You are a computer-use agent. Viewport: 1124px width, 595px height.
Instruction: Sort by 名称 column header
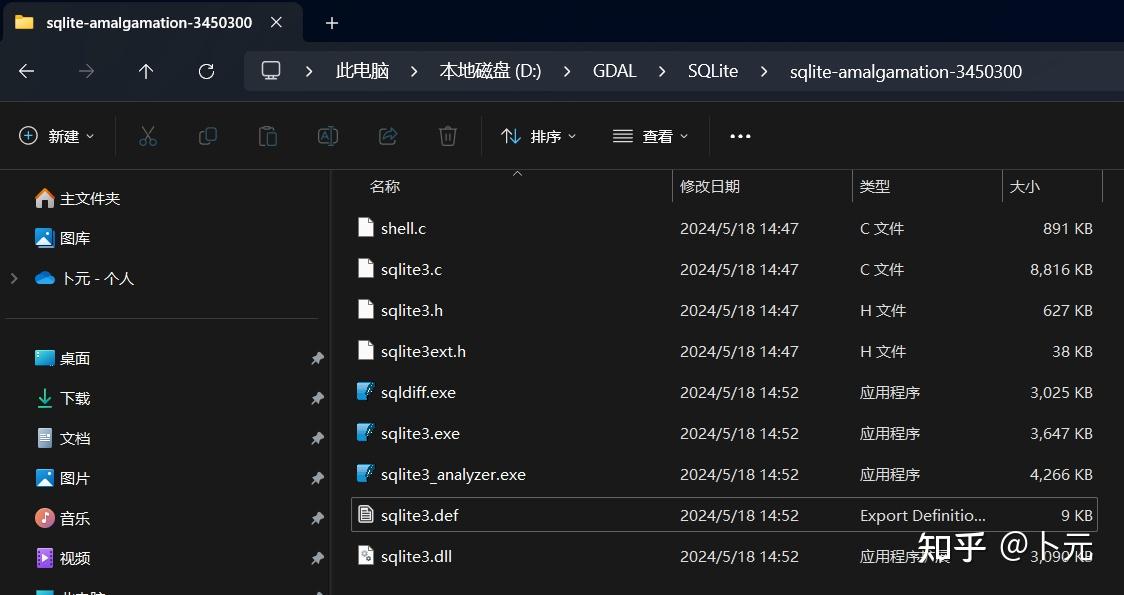384,186
